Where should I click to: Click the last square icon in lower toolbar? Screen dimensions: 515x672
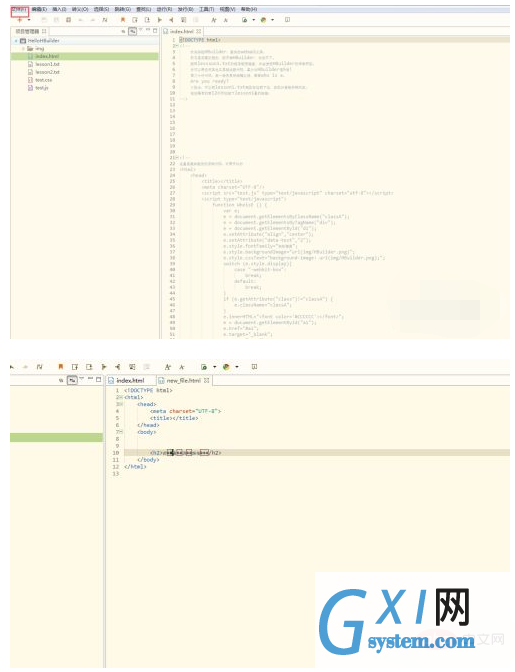[254, 367]
